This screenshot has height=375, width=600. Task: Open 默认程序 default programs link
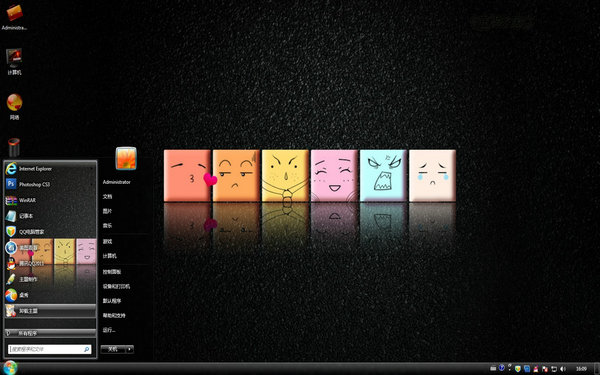112,301
